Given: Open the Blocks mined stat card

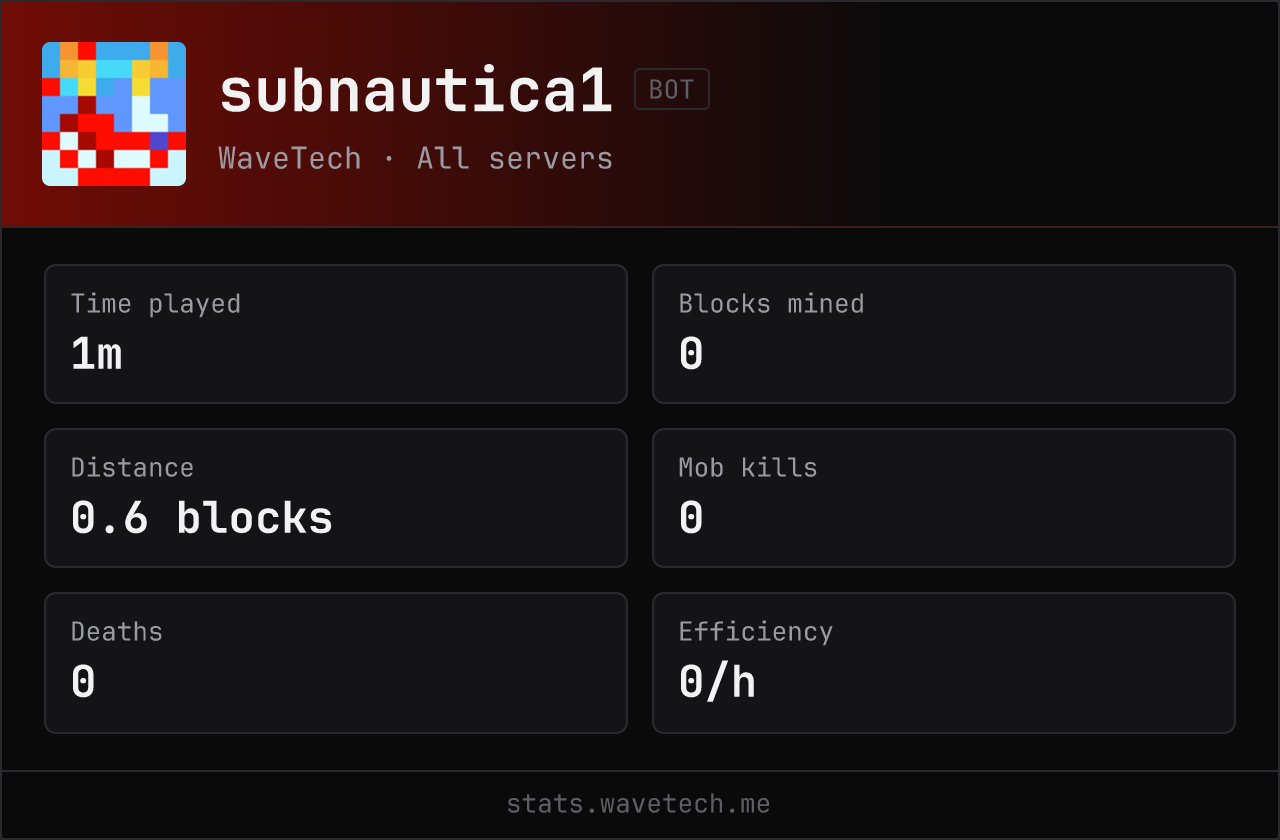Looking at the screenshot, I should (x=944, y=334).
